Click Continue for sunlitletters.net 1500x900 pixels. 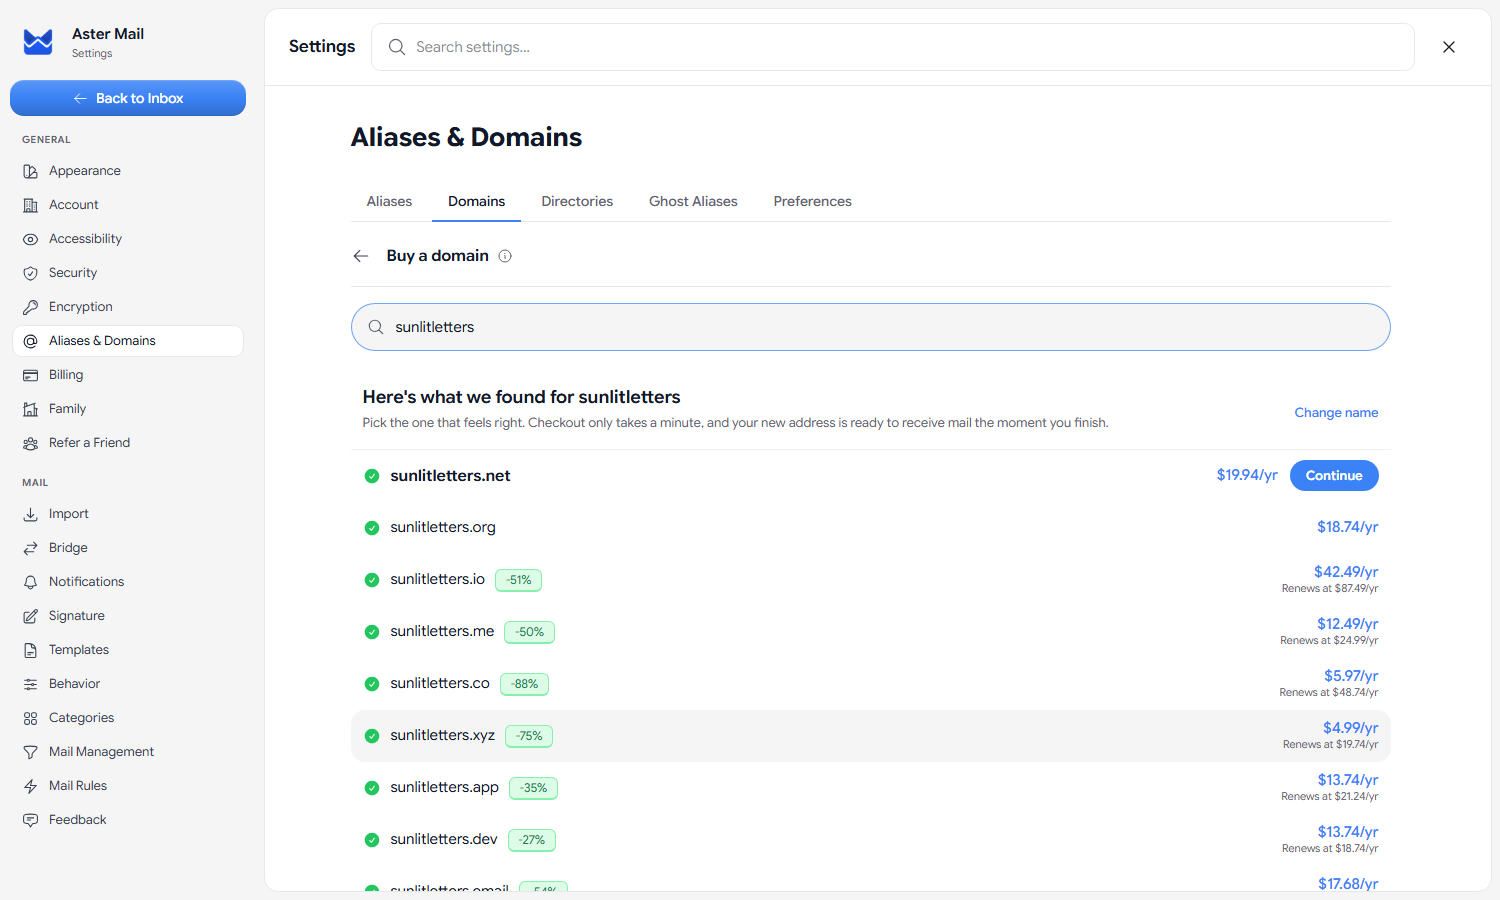point(1334,475)
